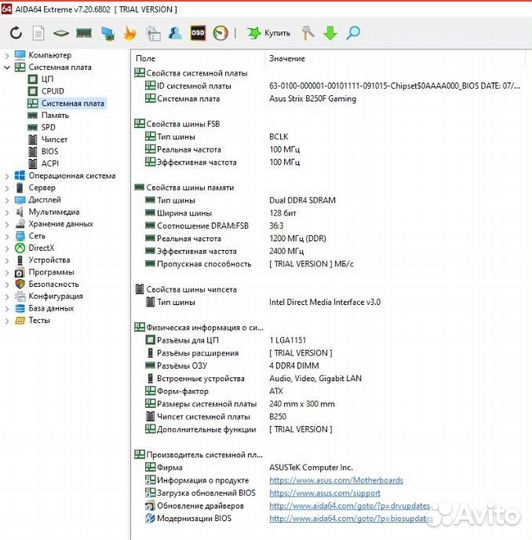Viewport: 532px width, 540px height.
Task: Click the Refresh toolbar icon
Action: click(16, 33)
